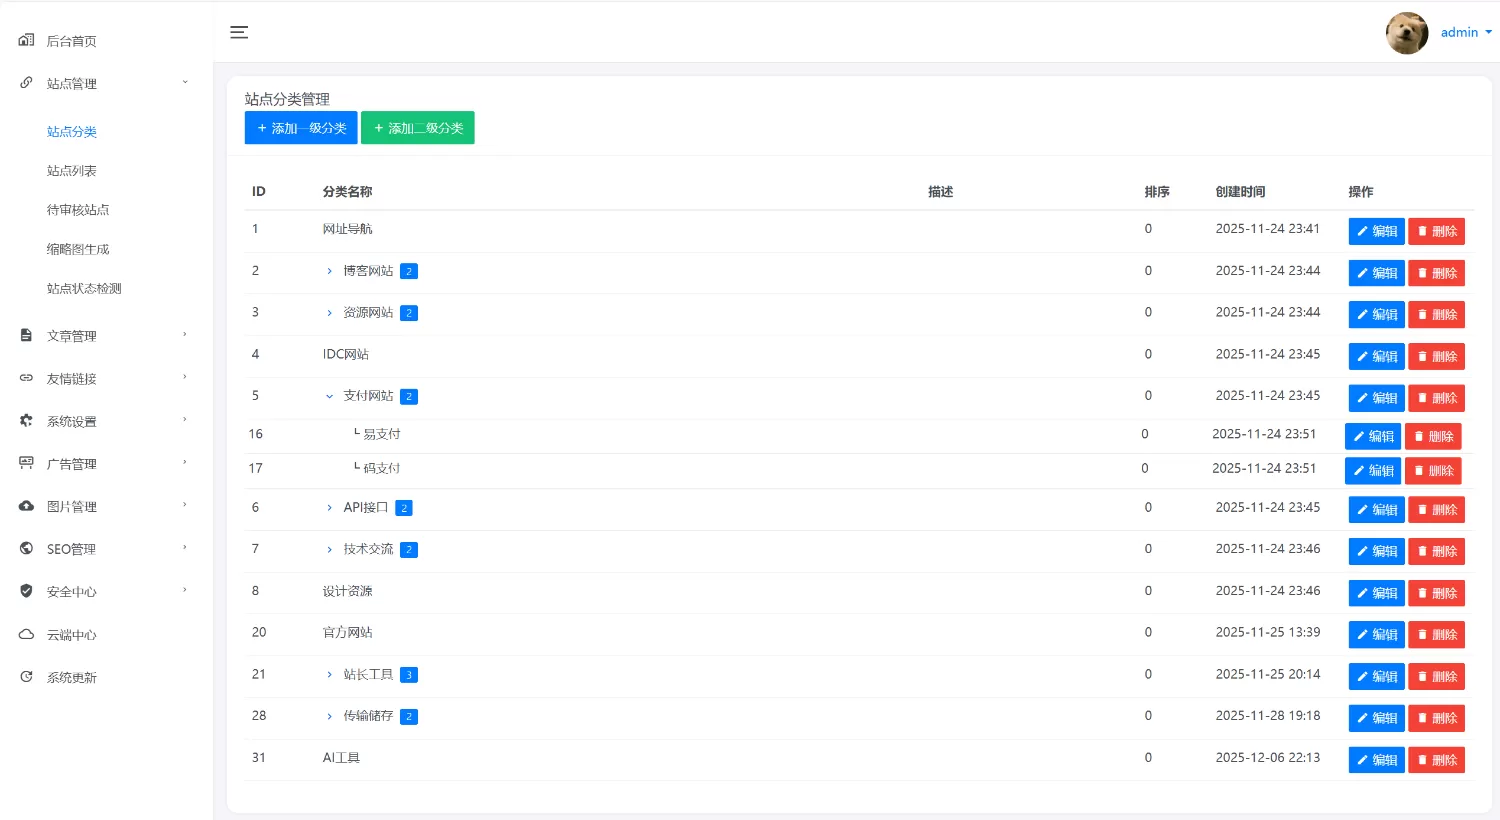Click the 系统设置 gear icon
The width and height of the screenshot is (1500, 820).
pyautogui.click(x=26, y=421)
